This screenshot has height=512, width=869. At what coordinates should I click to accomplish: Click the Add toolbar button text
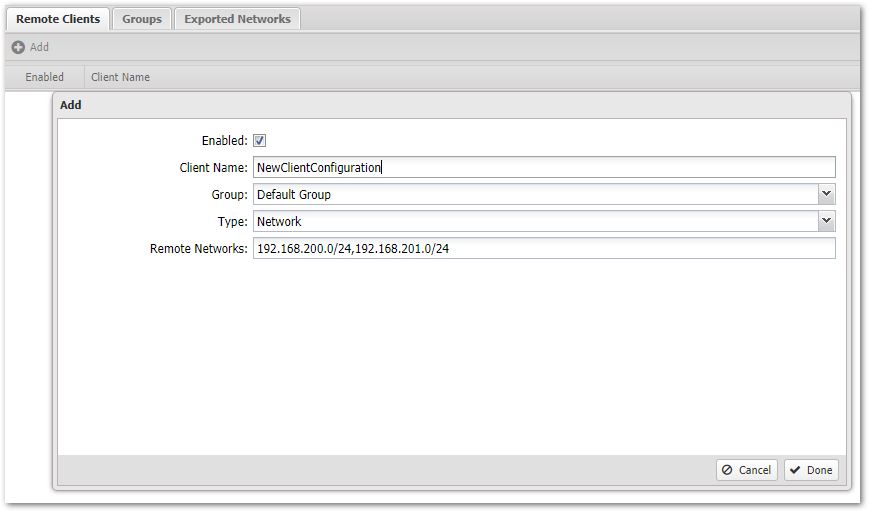point(39,47)
